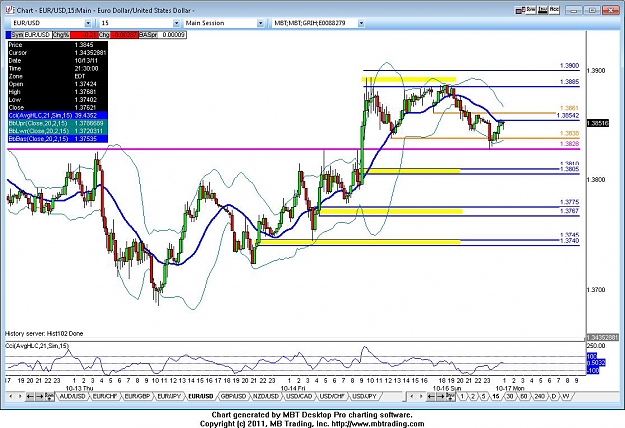Click the cursor value box 1.34352881
This screenshot has width=625, height=428.
tap(603, 338)
